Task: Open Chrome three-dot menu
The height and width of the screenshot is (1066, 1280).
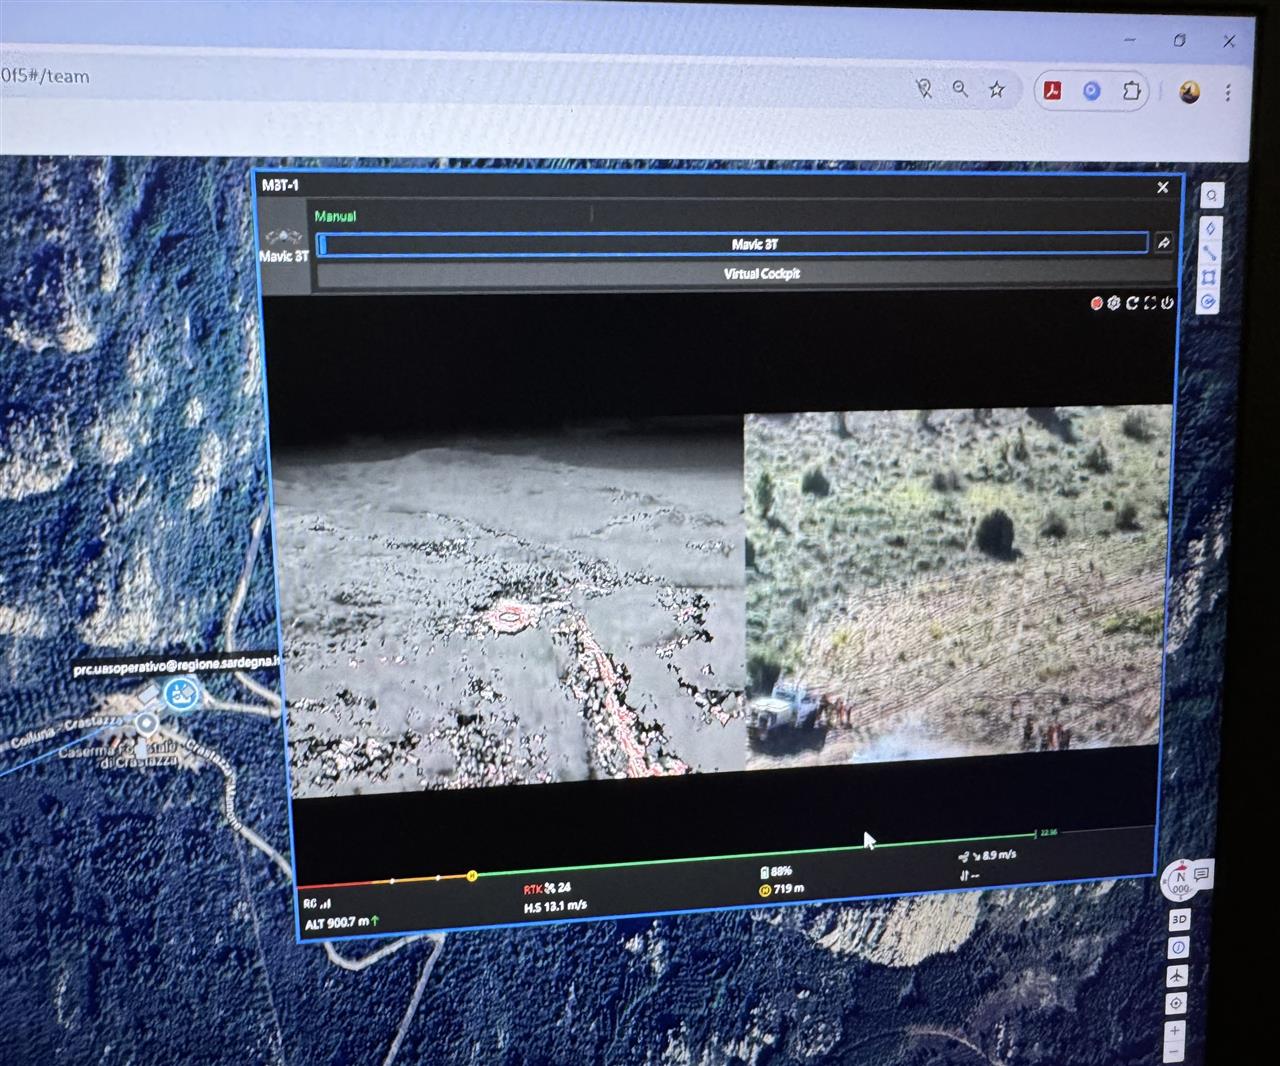Action: (1228, 93)
